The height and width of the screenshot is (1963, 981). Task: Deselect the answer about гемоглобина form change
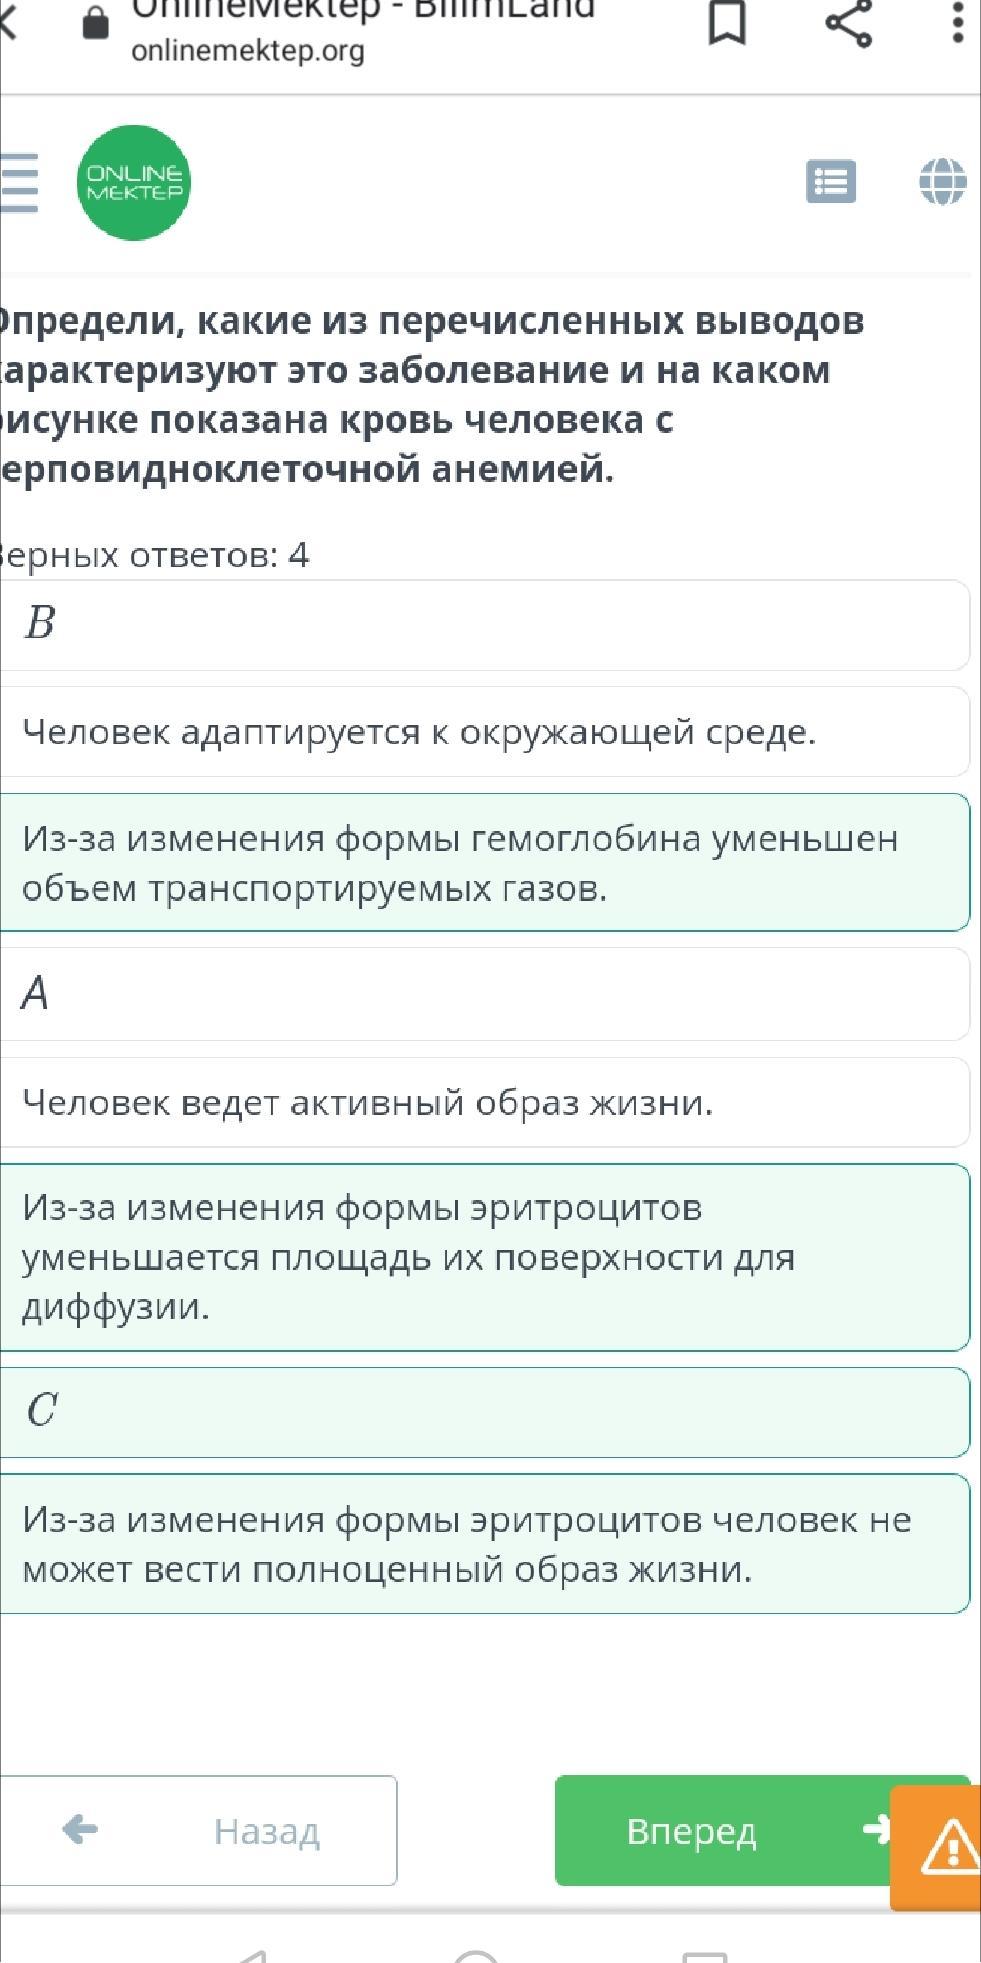point(484,862)
